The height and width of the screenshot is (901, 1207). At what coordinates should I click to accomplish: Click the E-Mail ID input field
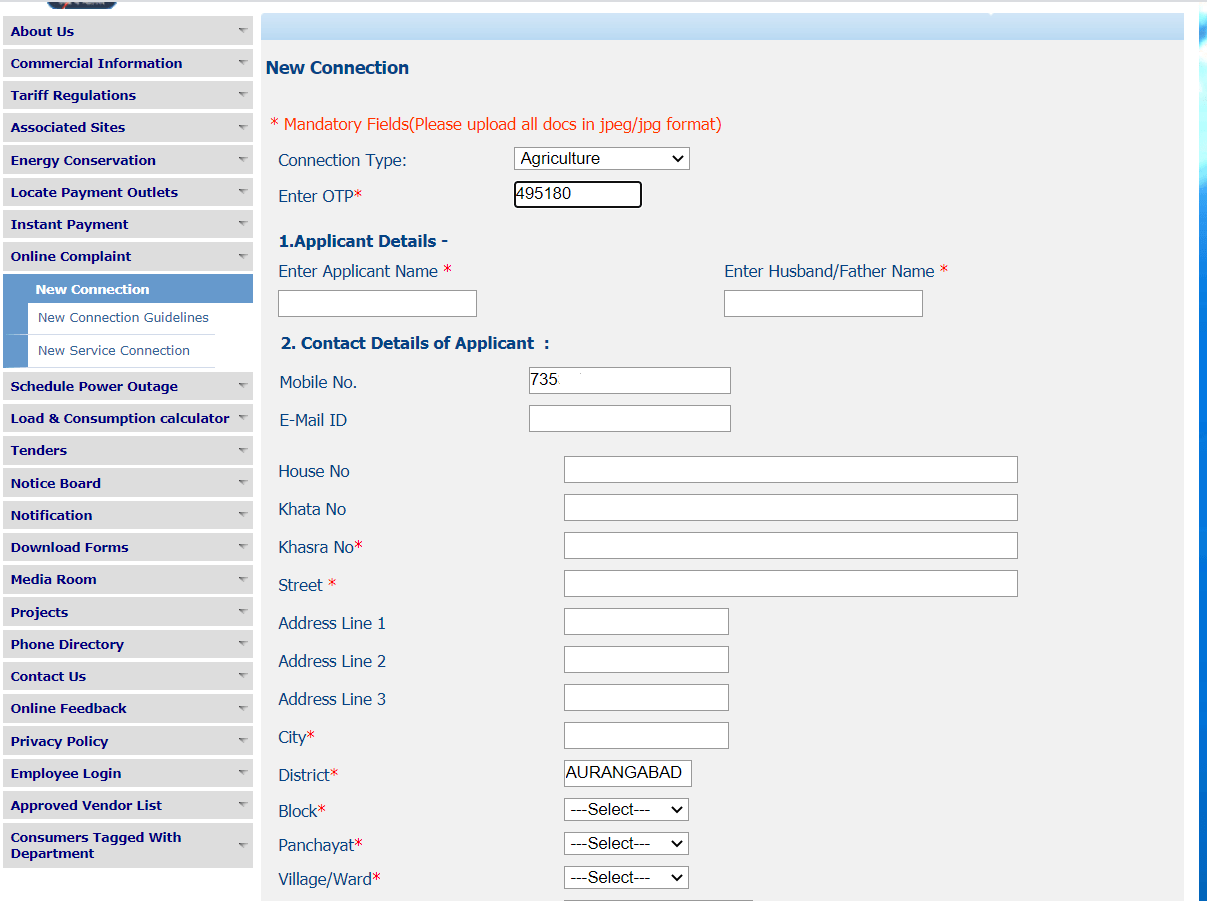629,418
